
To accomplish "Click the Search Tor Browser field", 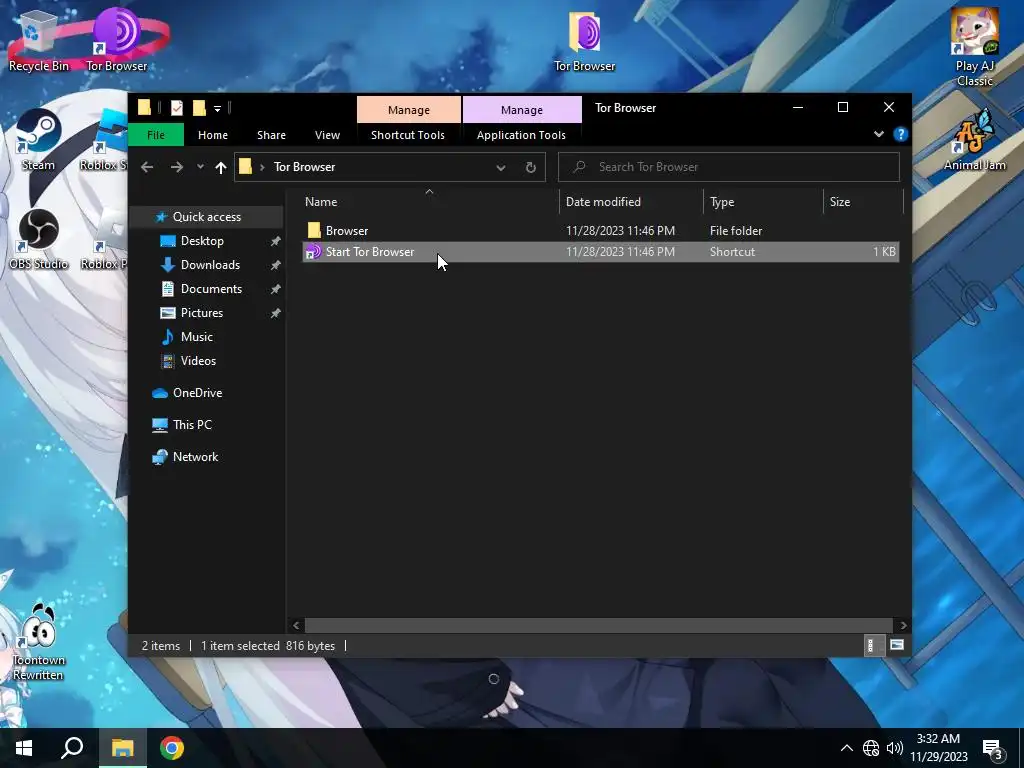I will pyautogui.click(x=729, y=167).
